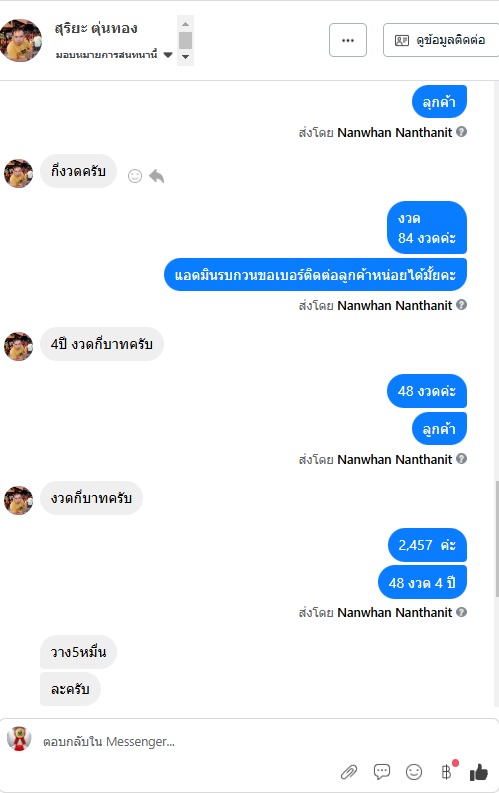React with smiley to กี่งวดครับ message

pyautogui.click(x=135, y=176)
